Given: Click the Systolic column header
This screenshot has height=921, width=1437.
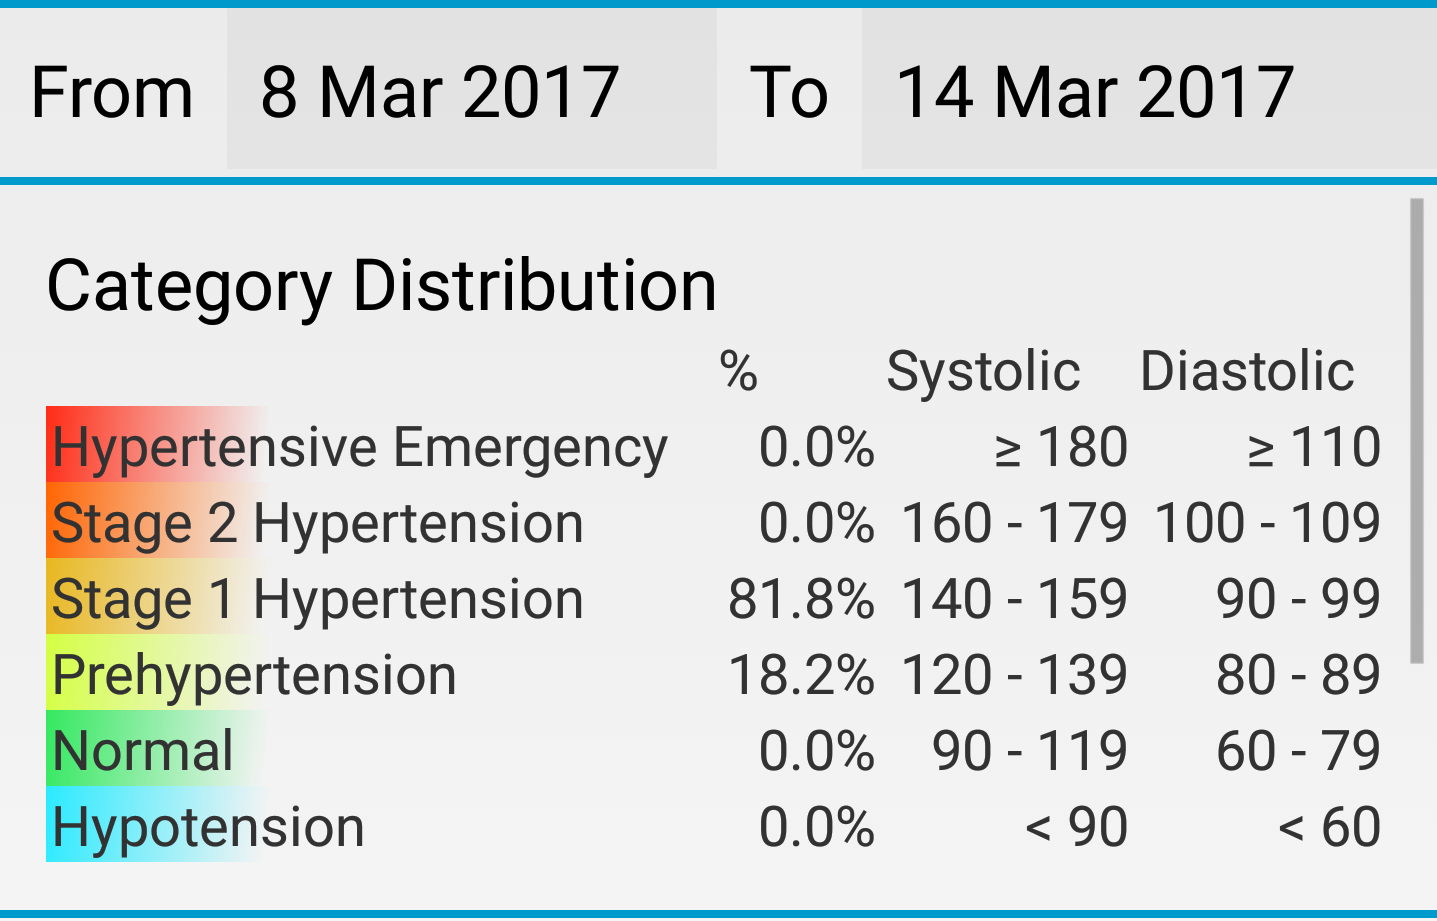Looking at the screenshot, I should [983, 371].
